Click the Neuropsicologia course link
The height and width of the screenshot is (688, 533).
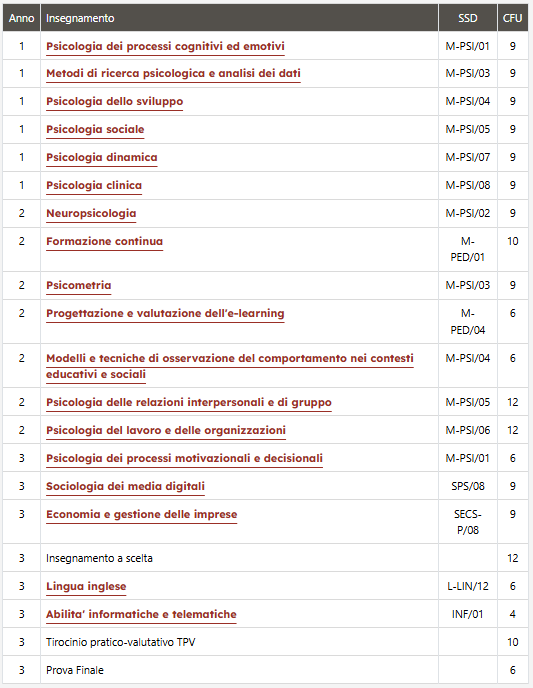pyautogui.click(x=91, y=213)
